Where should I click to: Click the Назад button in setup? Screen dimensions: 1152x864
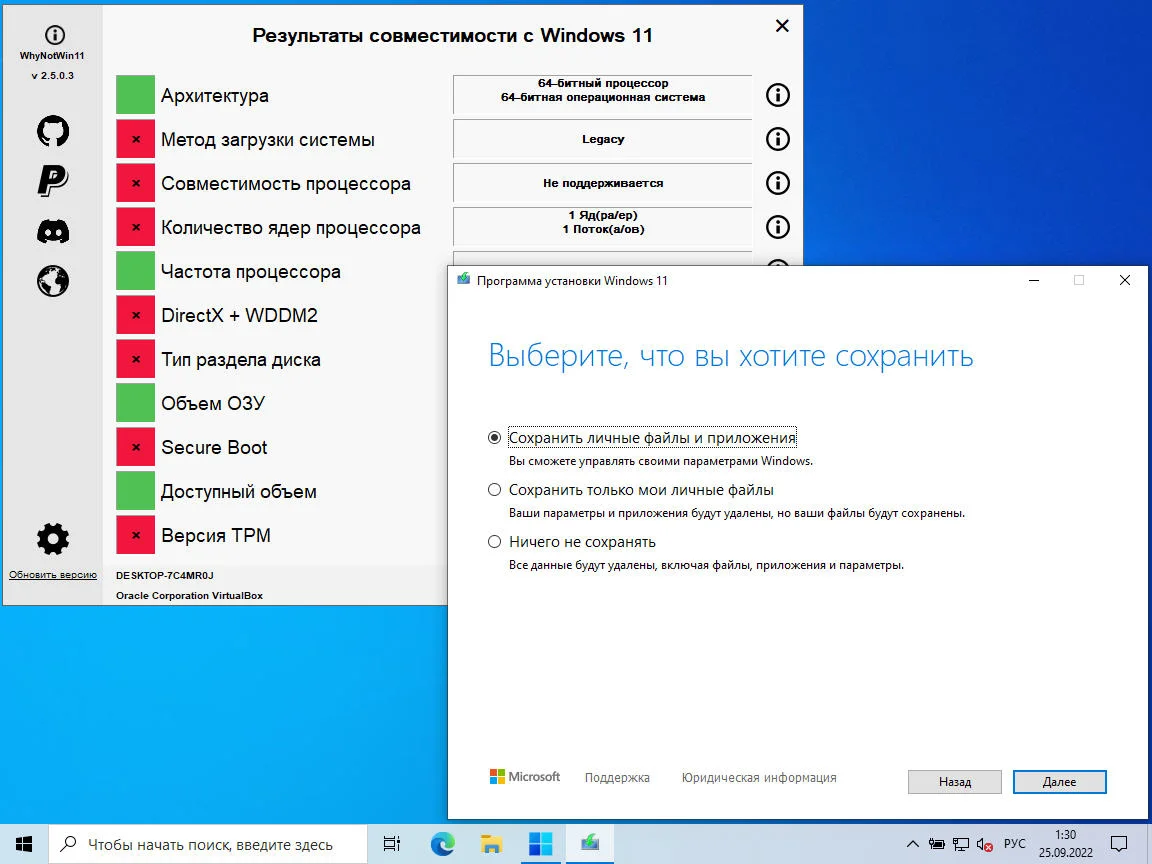pyautogui.click(x=954, y=782)
